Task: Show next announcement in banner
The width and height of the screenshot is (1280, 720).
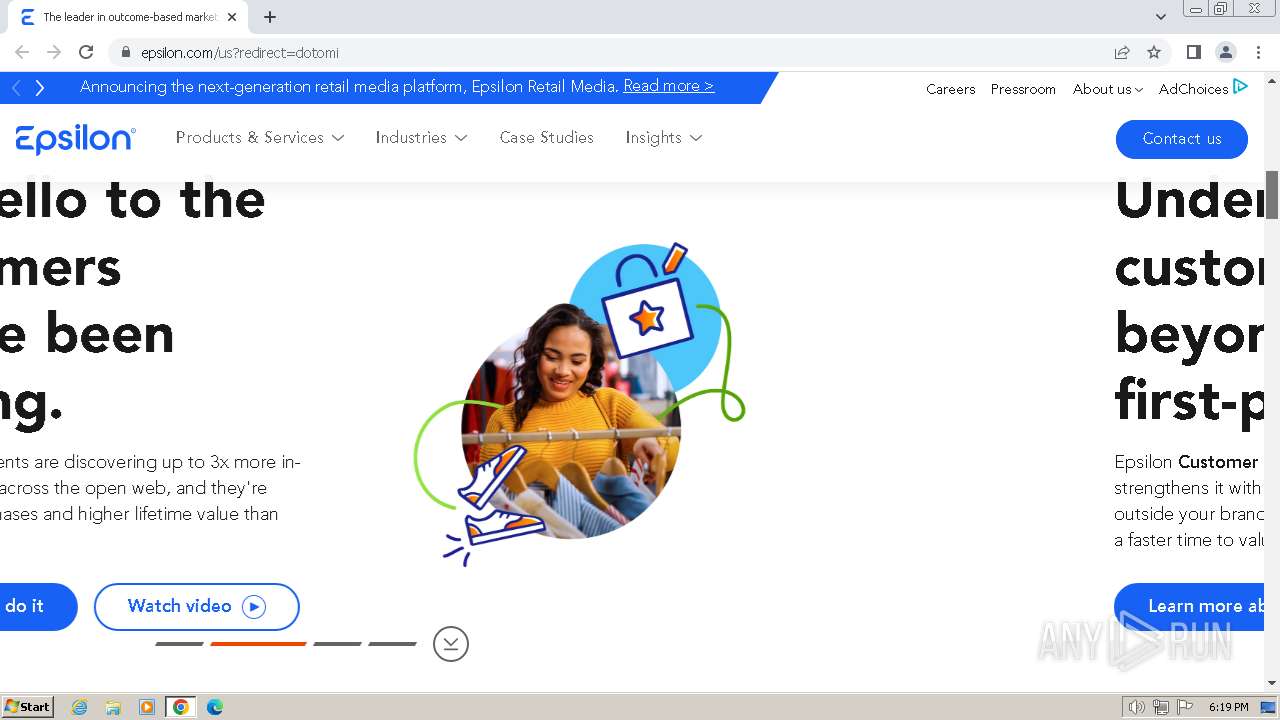Action: pyautogui.click(x=40, y=88)
